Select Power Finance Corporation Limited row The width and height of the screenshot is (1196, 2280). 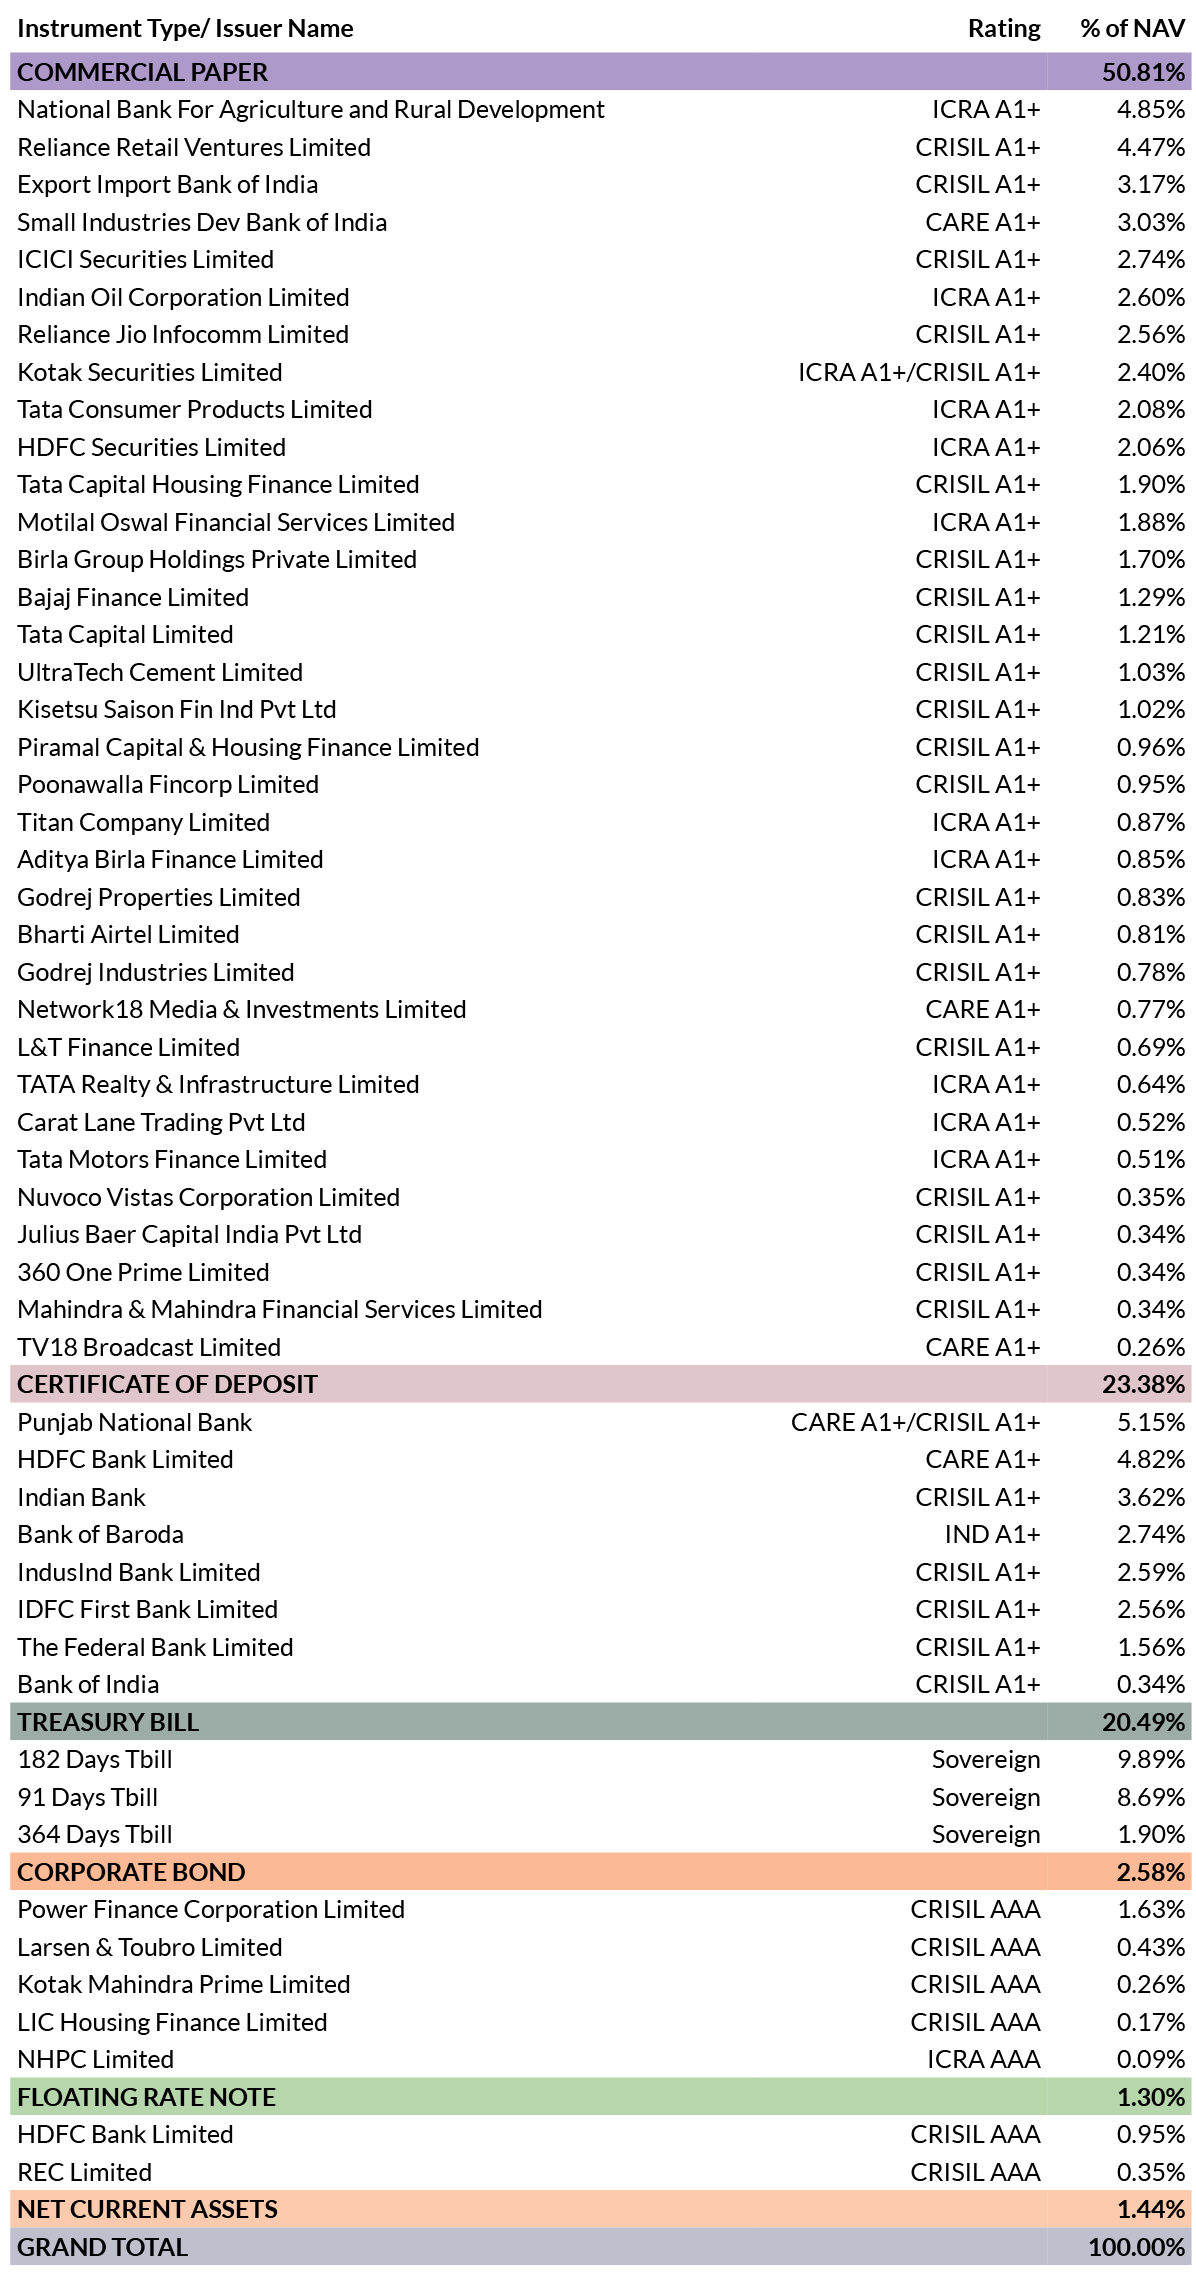tap(600, 1909)
